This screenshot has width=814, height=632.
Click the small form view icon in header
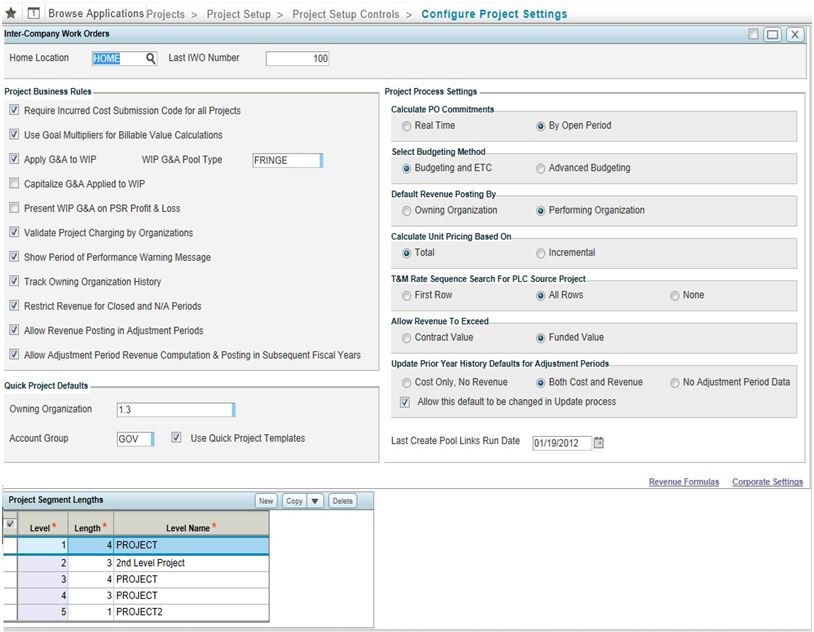tap(753, 34)
